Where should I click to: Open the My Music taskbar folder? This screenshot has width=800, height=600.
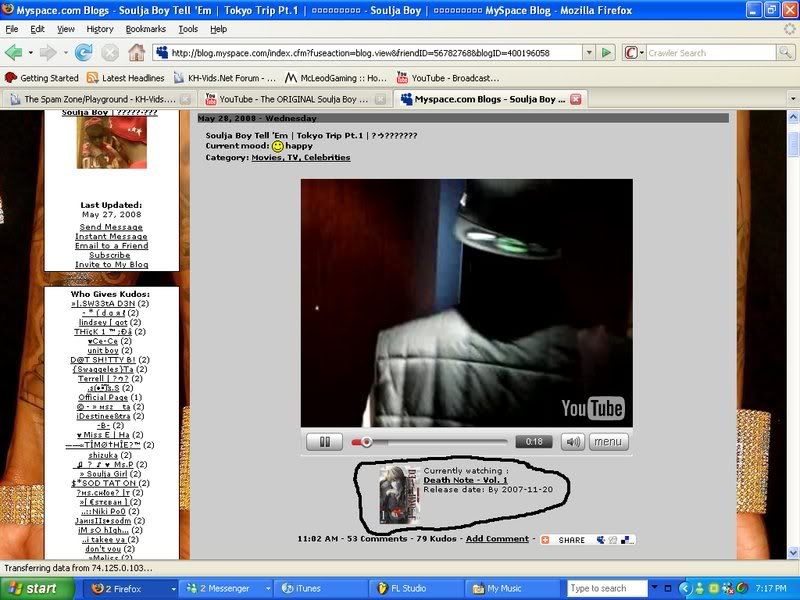[x=512, y=589]
